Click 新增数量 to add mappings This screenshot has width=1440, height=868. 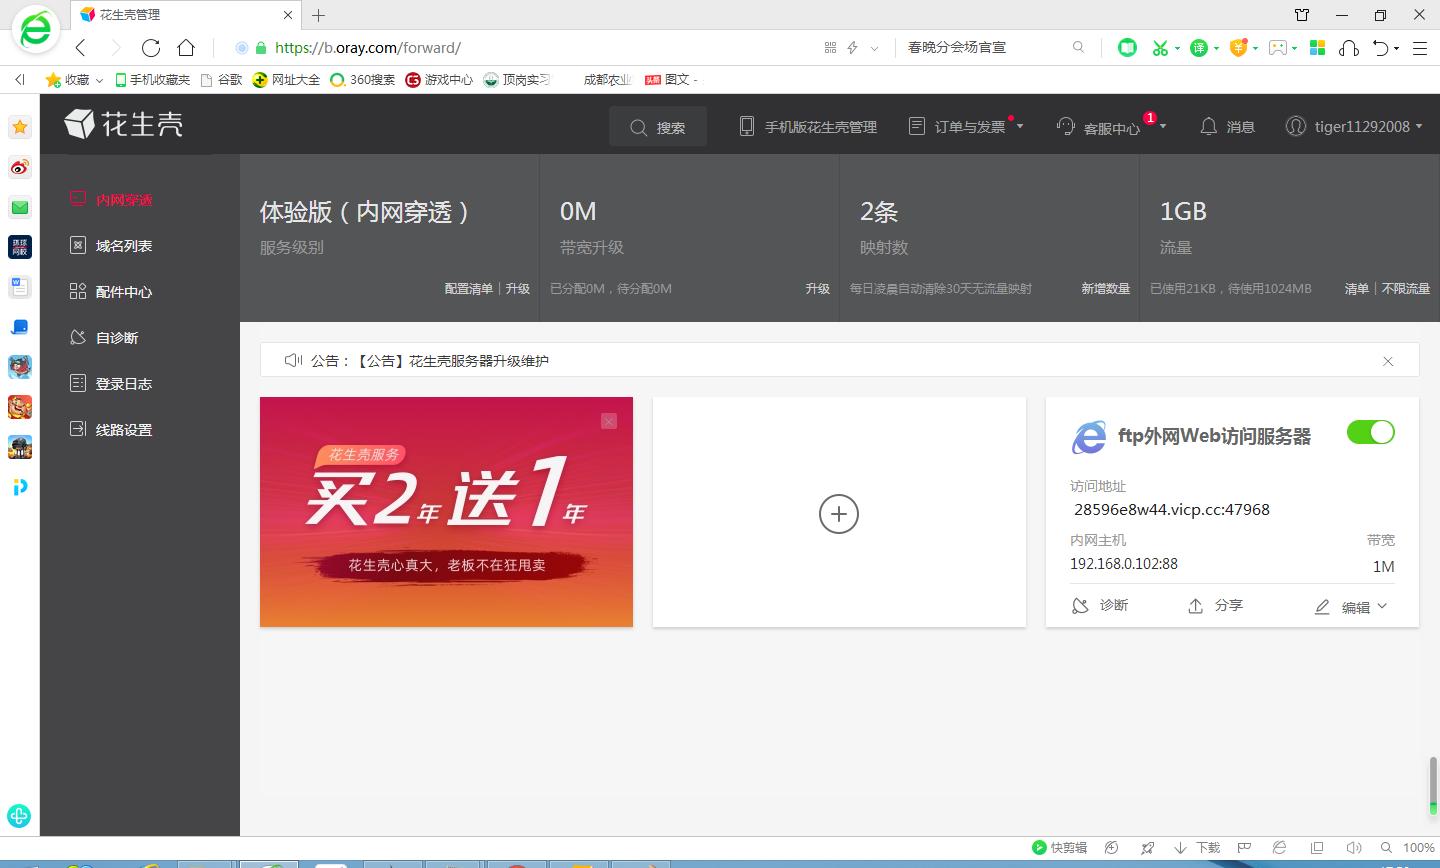(x=1105, y=288)
